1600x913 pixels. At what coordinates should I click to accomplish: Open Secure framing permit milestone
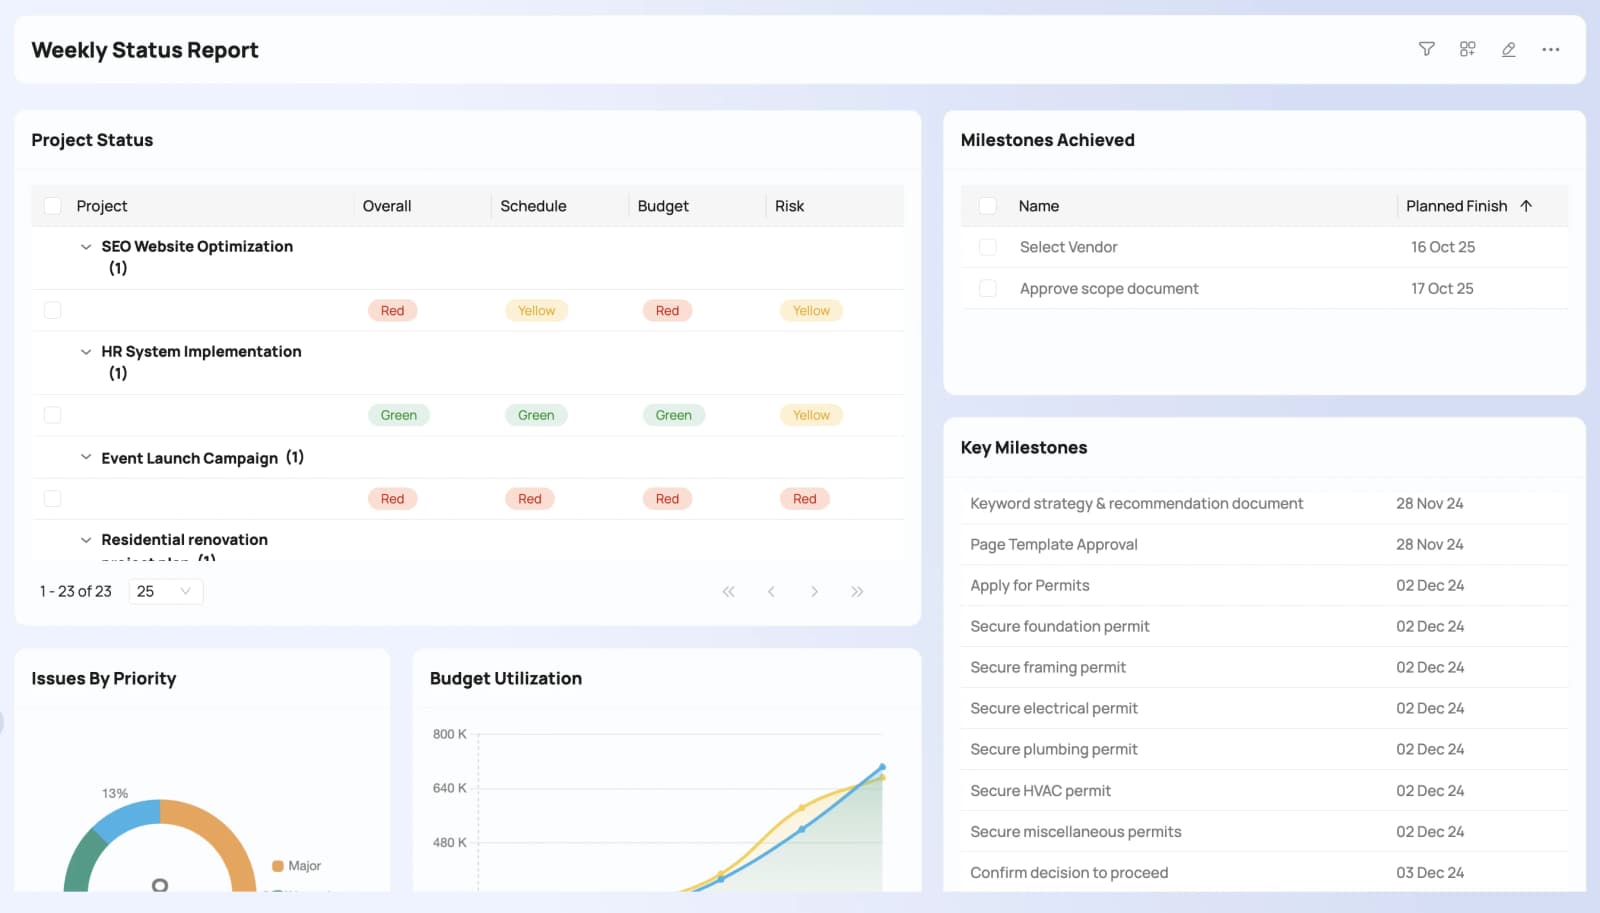coord(1048,668)
